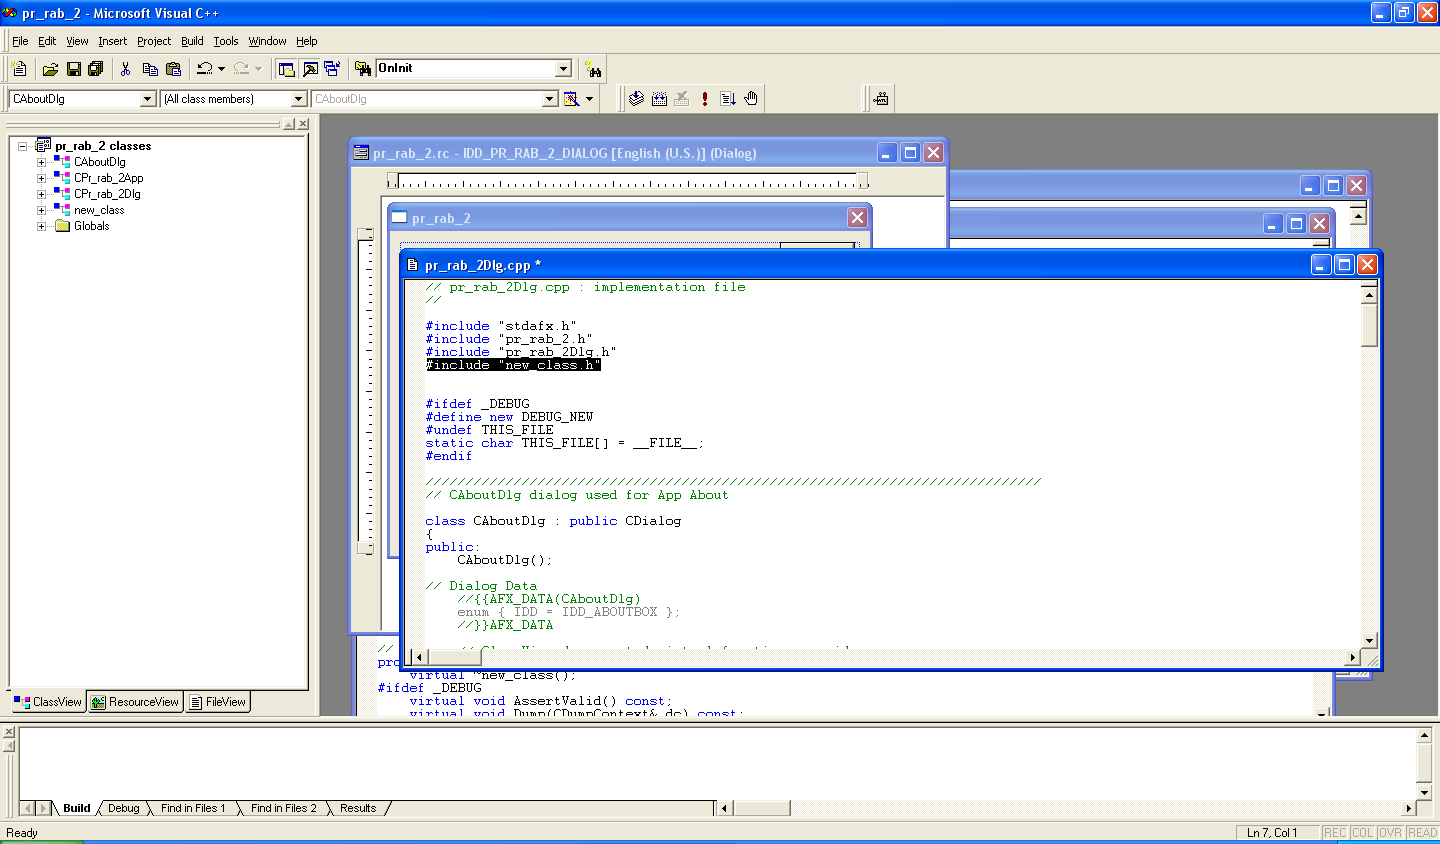Click the OVR status bar indicator
The image size is (1440, 844).
pos(1391,833)
